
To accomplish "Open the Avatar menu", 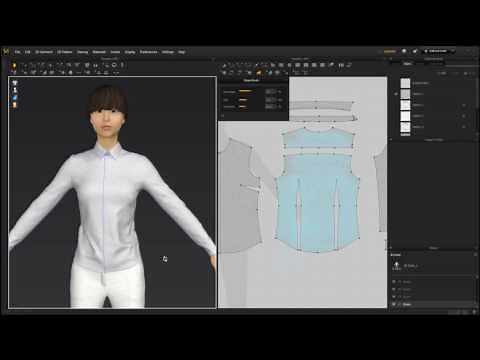I will click(x=115, y=52).
